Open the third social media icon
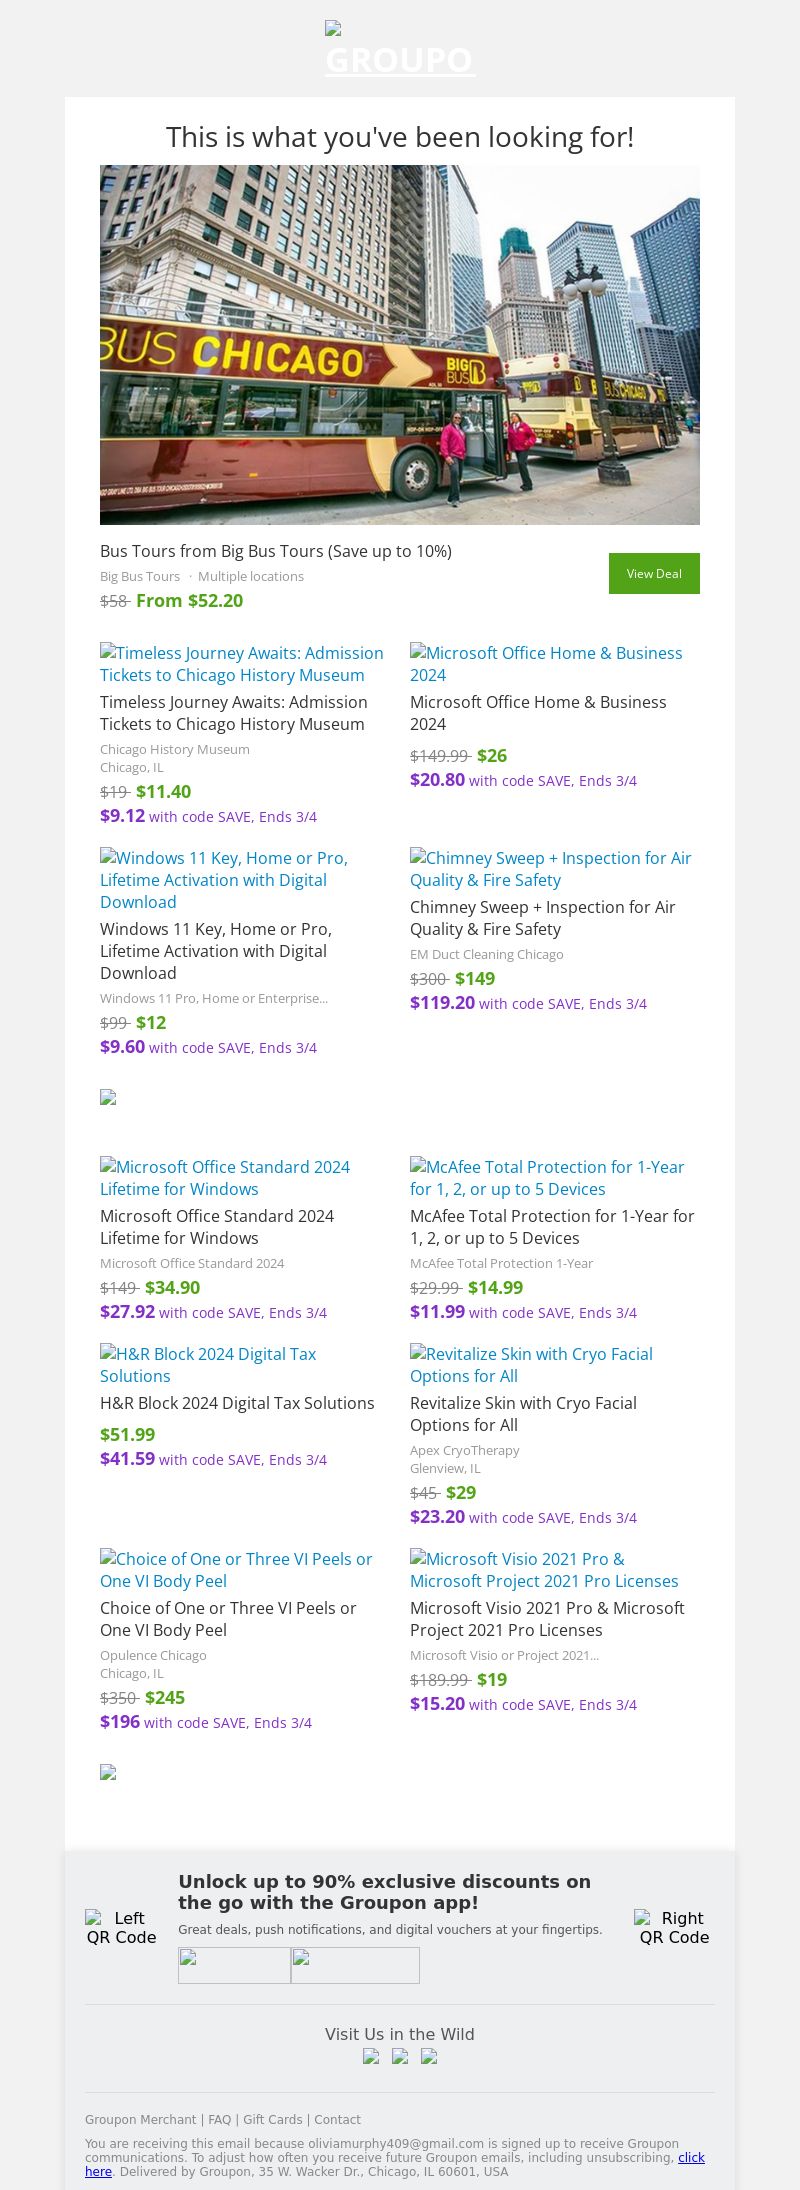This screenshot has height=2190, width=800. [429, 2057]
